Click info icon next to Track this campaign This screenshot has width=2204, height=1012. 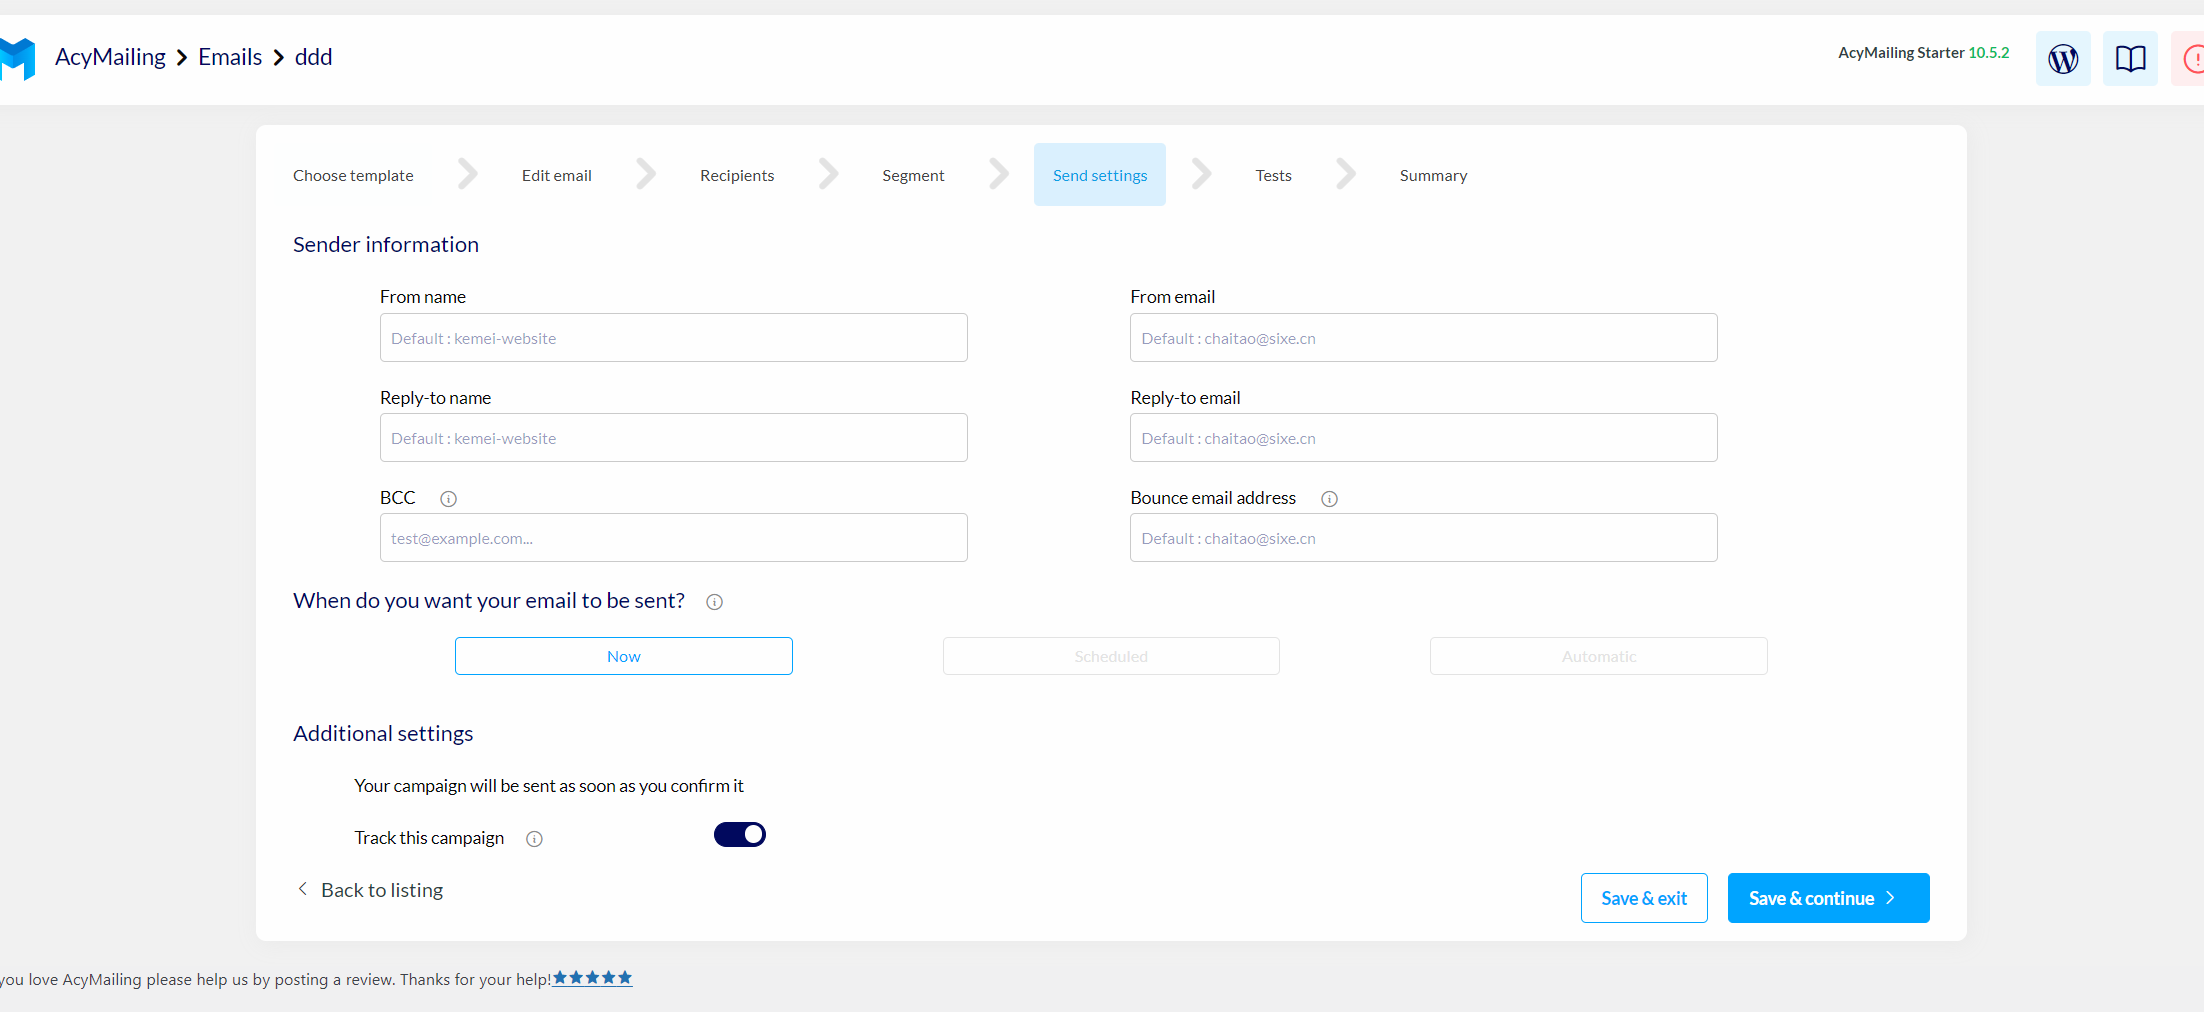point(534,839)
